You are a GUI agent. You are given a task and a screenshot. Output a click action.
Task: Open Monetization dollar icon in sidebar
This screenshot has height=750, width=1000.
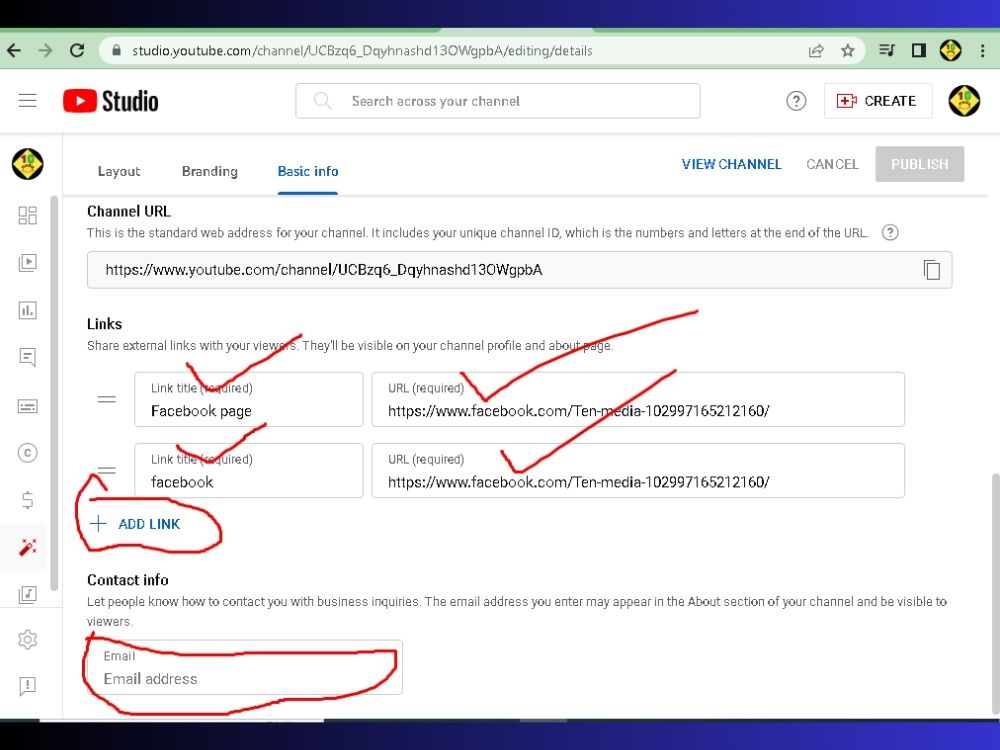coord(27,500)
